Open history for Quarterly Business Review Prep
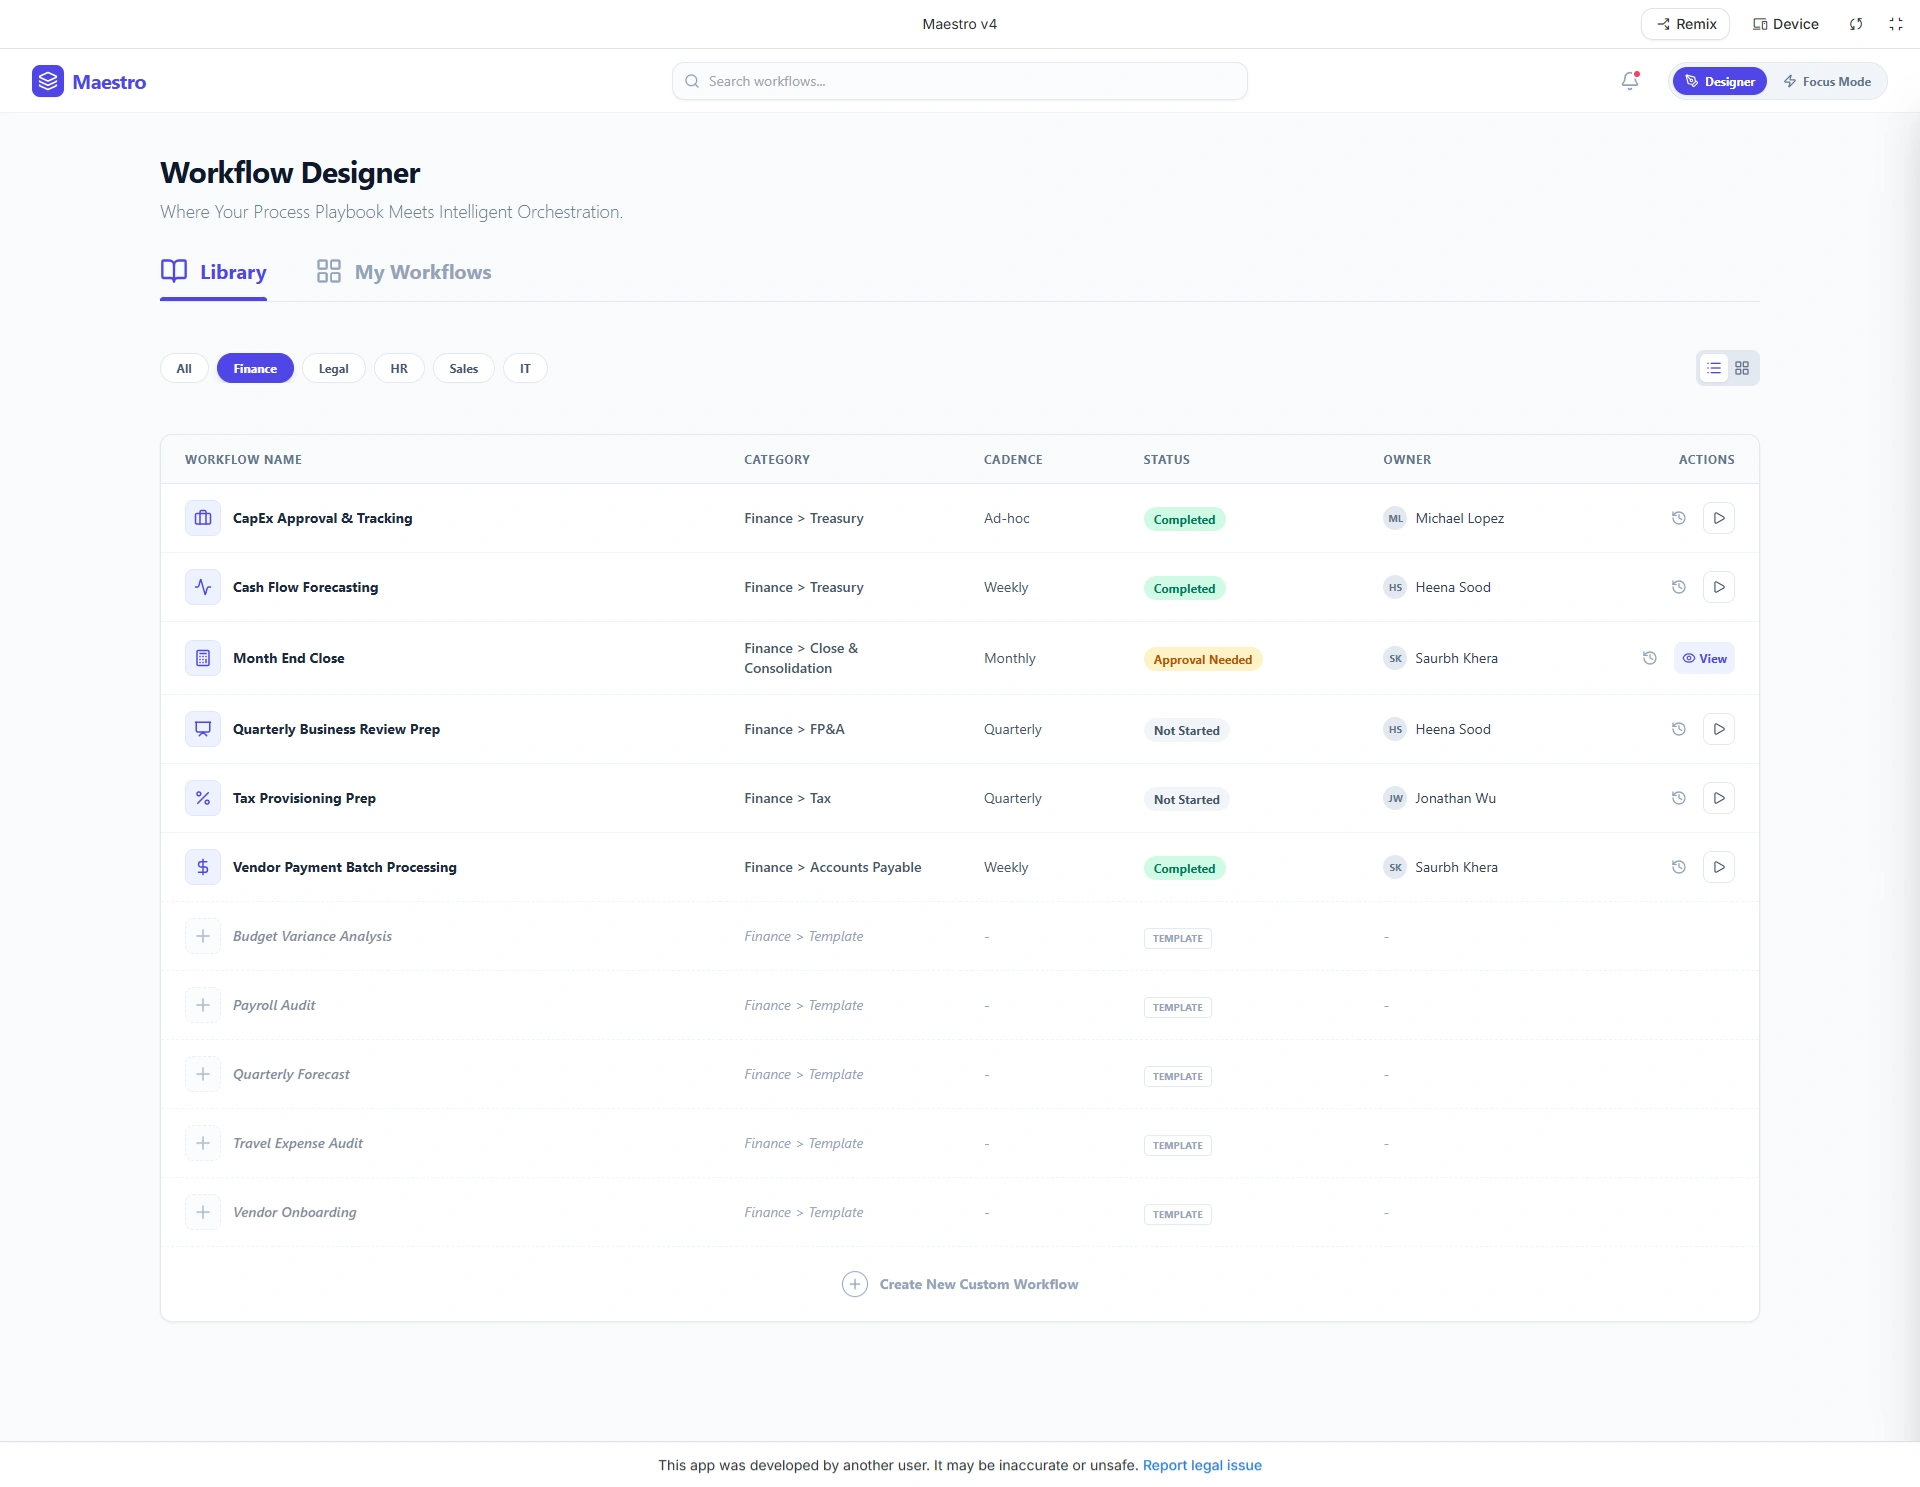Screen dimensions: 1920x1487 pyautogui.click(x=1678, y=729)
